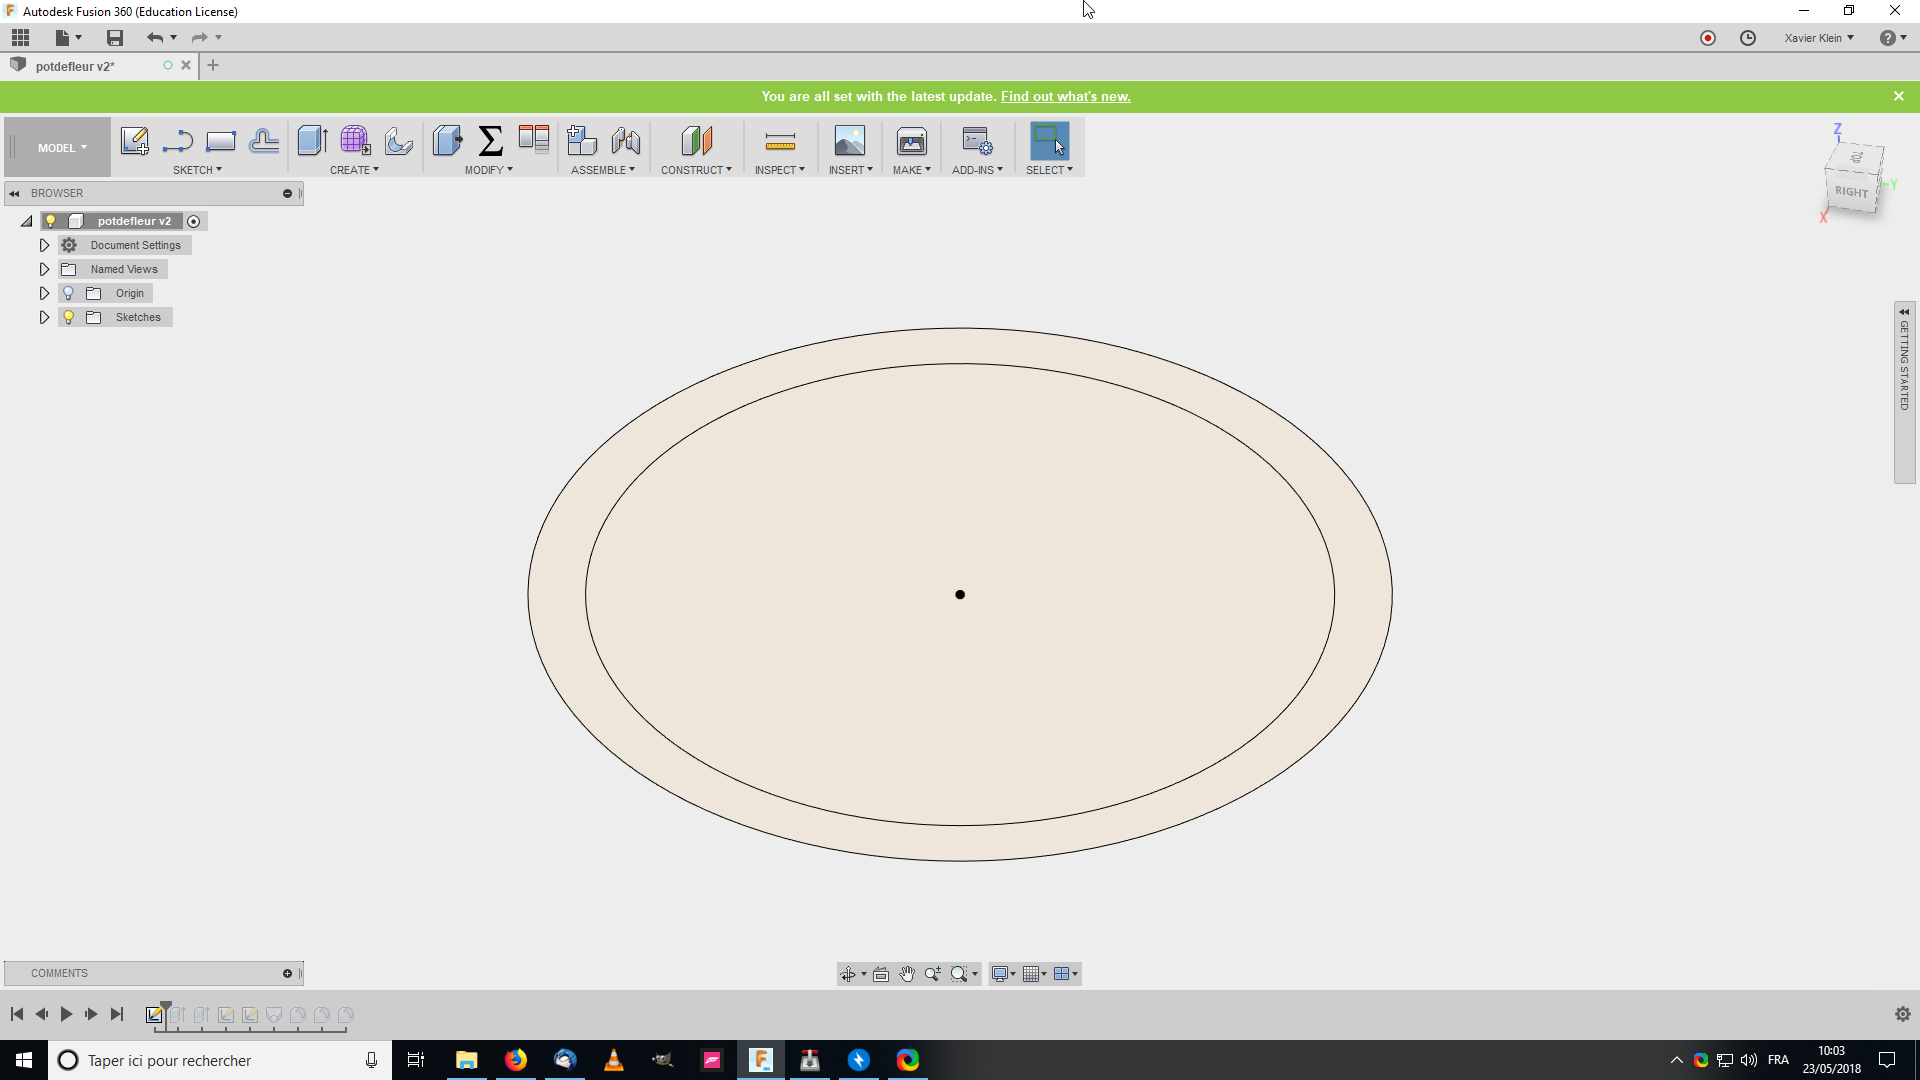Collapse the potdefleur v2 root node

(27, 221)
